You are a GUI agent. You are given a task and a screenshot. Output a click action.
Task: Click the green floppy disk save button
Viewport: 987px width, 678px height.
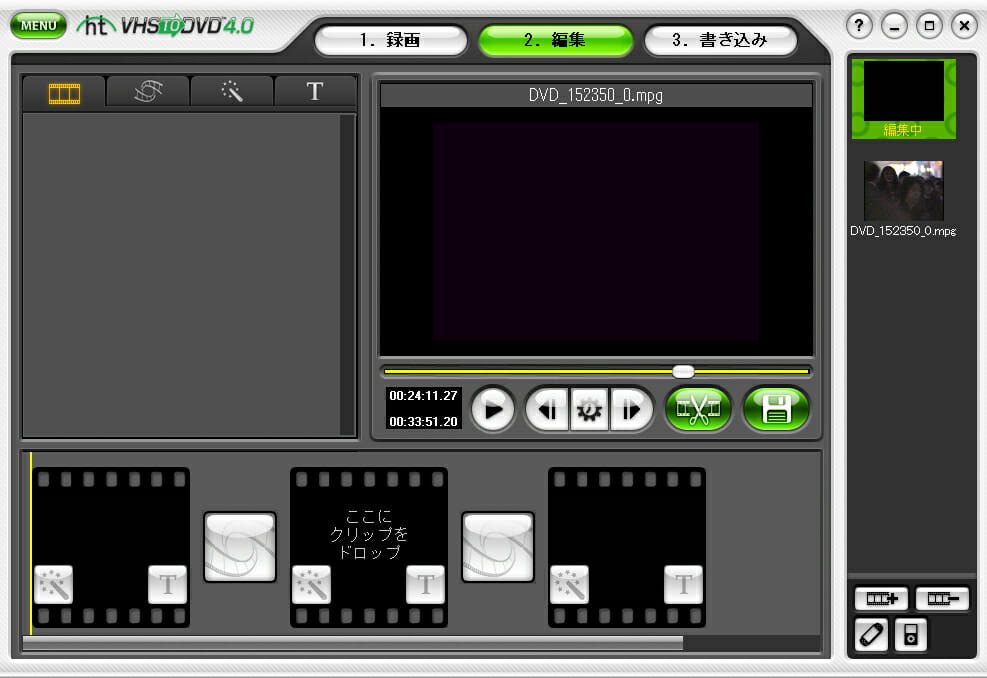pos(776,409)
